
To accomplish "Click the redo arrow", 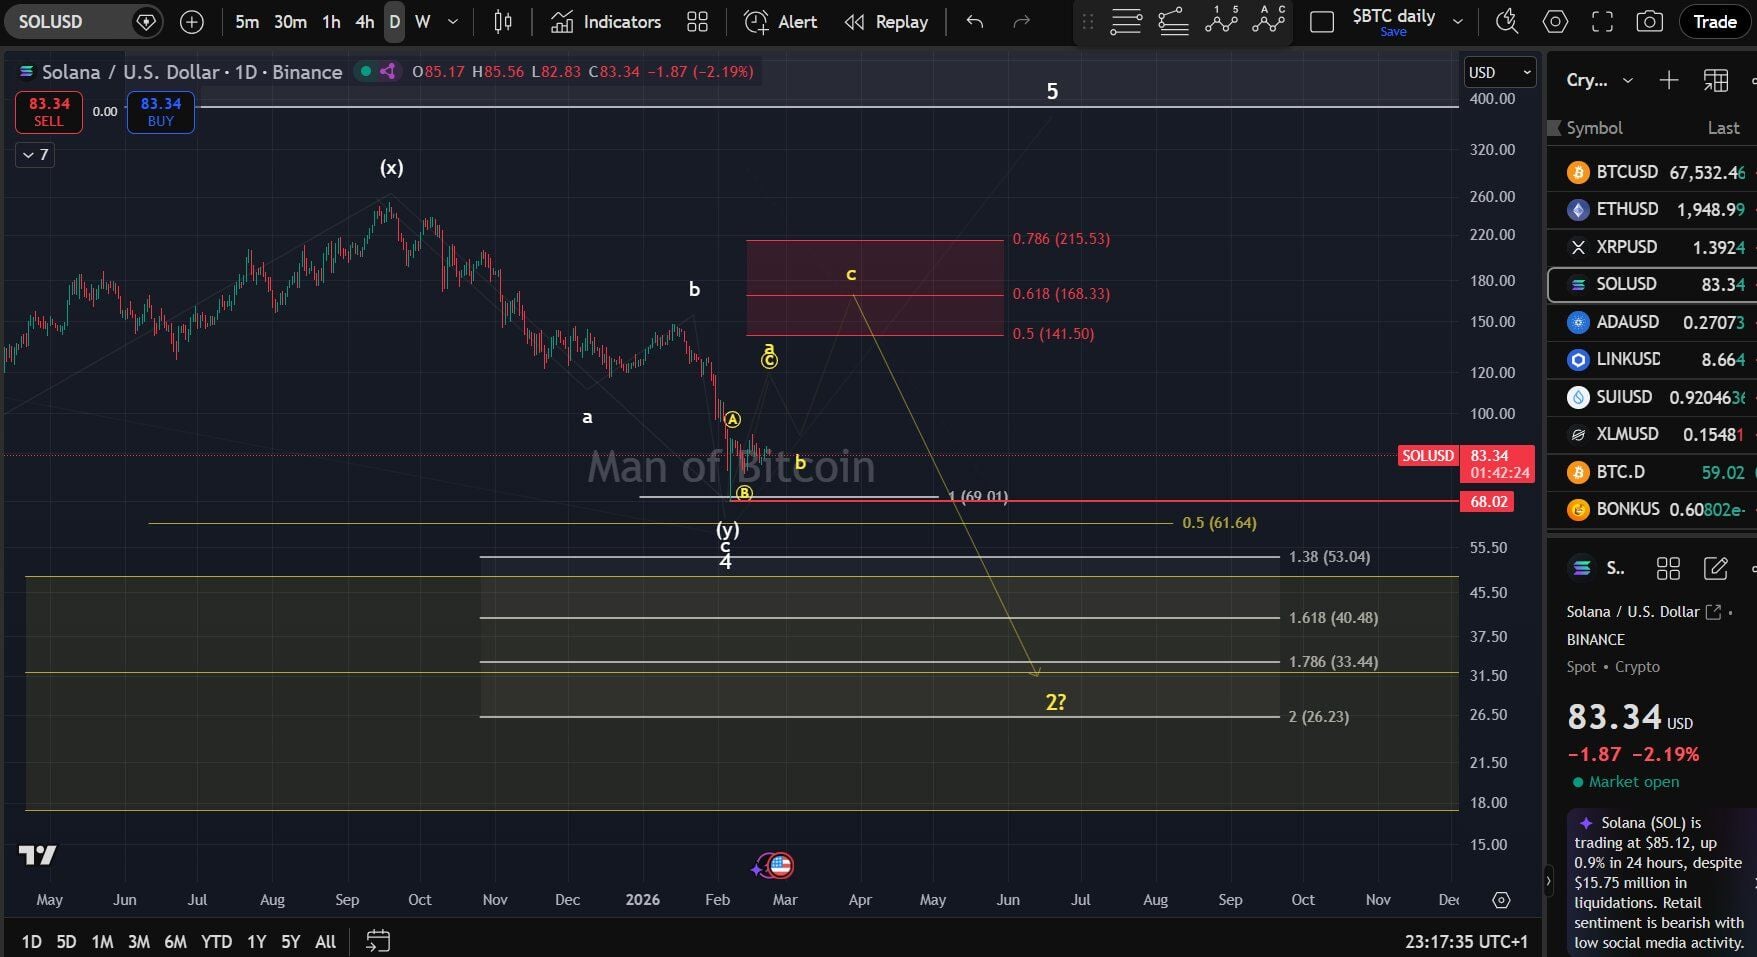I will (1021, 21).
